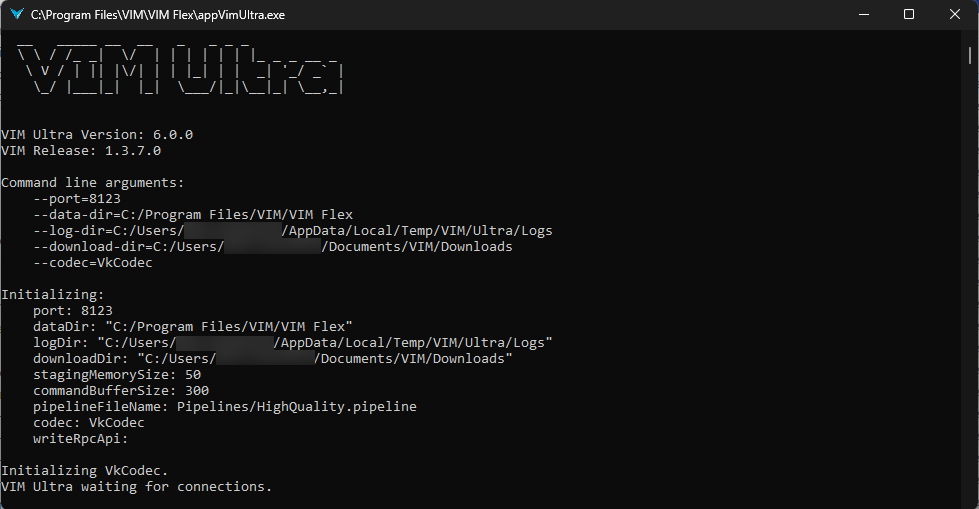The width and height of the screenshot is (979, 509).
Task: Maximize the appVimUltra console window
Action: tap(909, 14)
